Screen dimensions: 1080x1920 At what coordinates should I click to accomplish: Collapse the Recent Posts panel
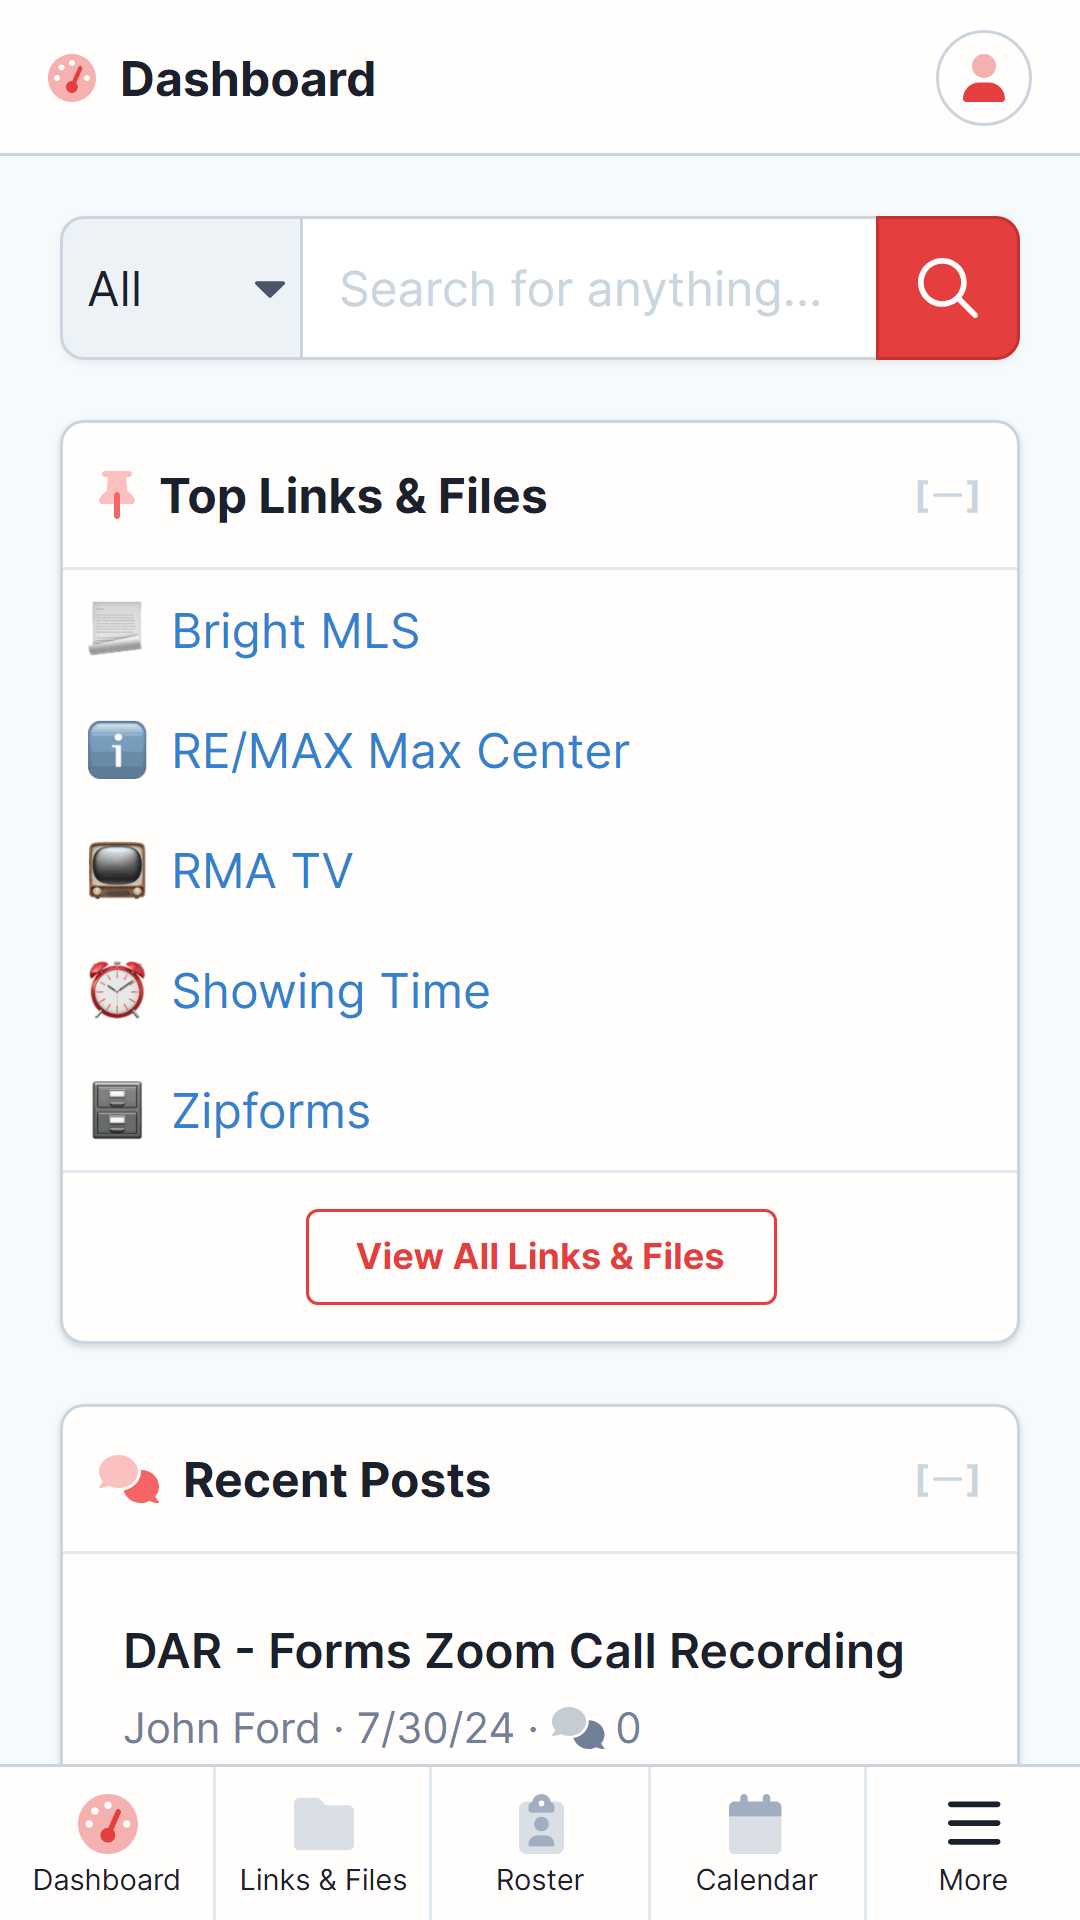pyautogui.click(x=947, y=1480)
